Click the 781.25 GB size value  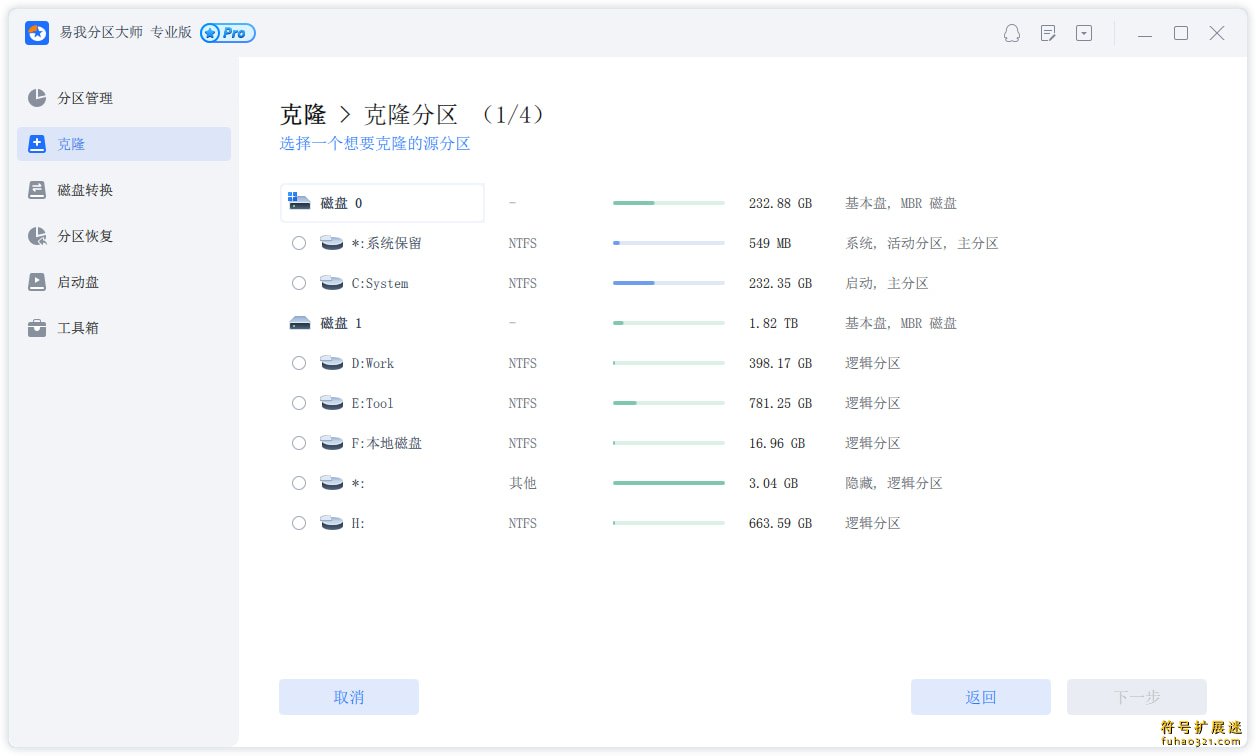click(780, 403)
